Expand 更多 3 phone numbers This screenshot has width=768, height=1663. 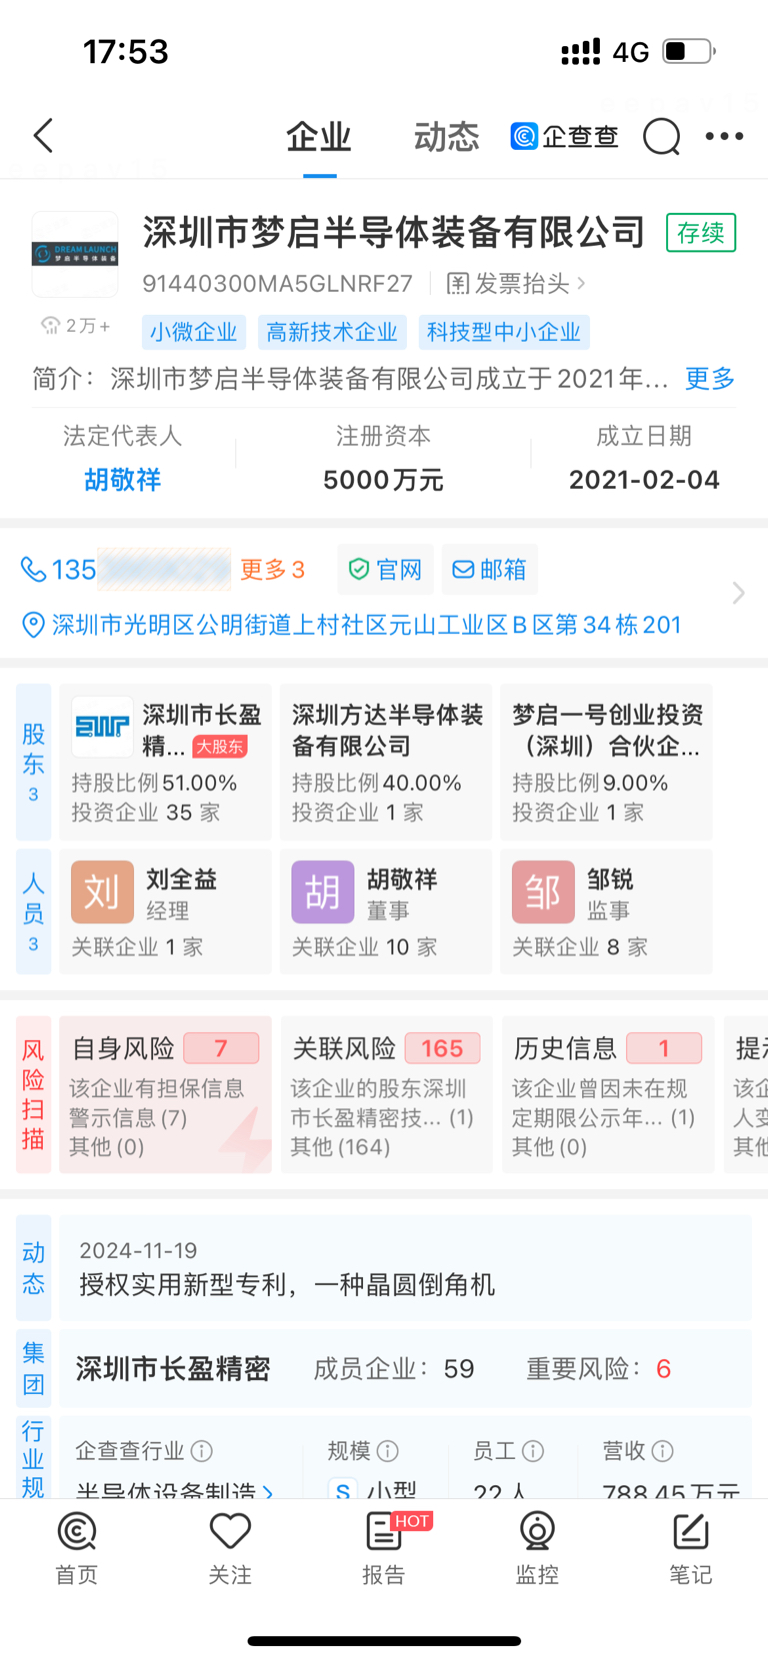pos(272,569)
